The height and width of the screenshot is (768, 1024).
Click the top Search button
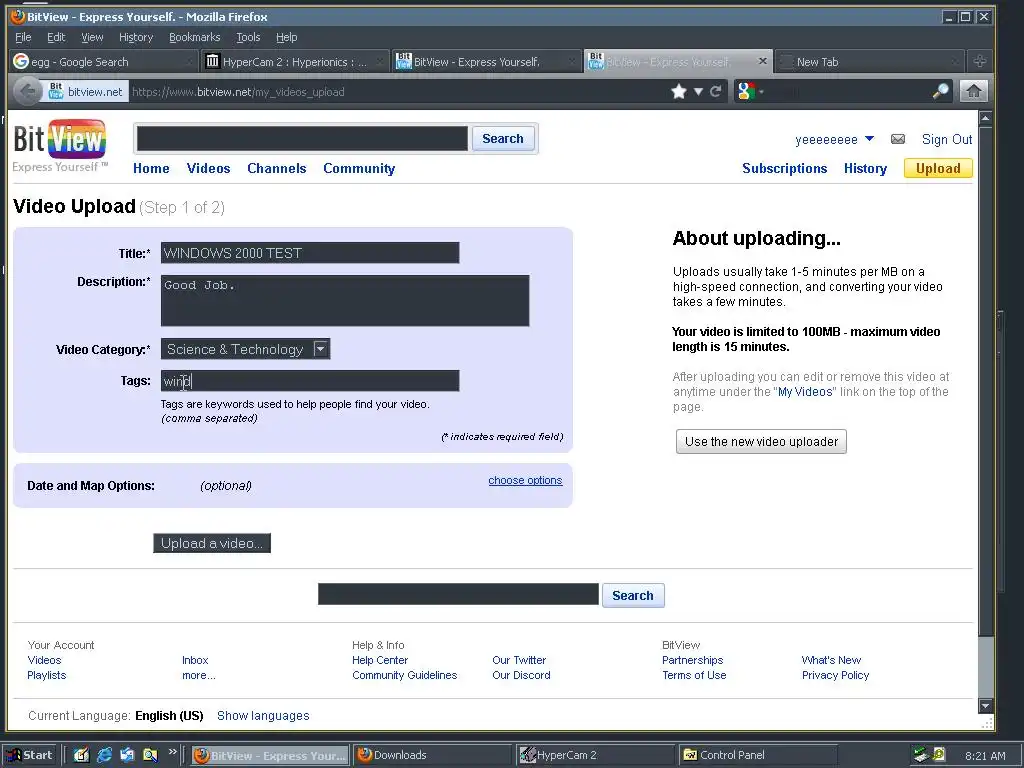pos(503,138)
